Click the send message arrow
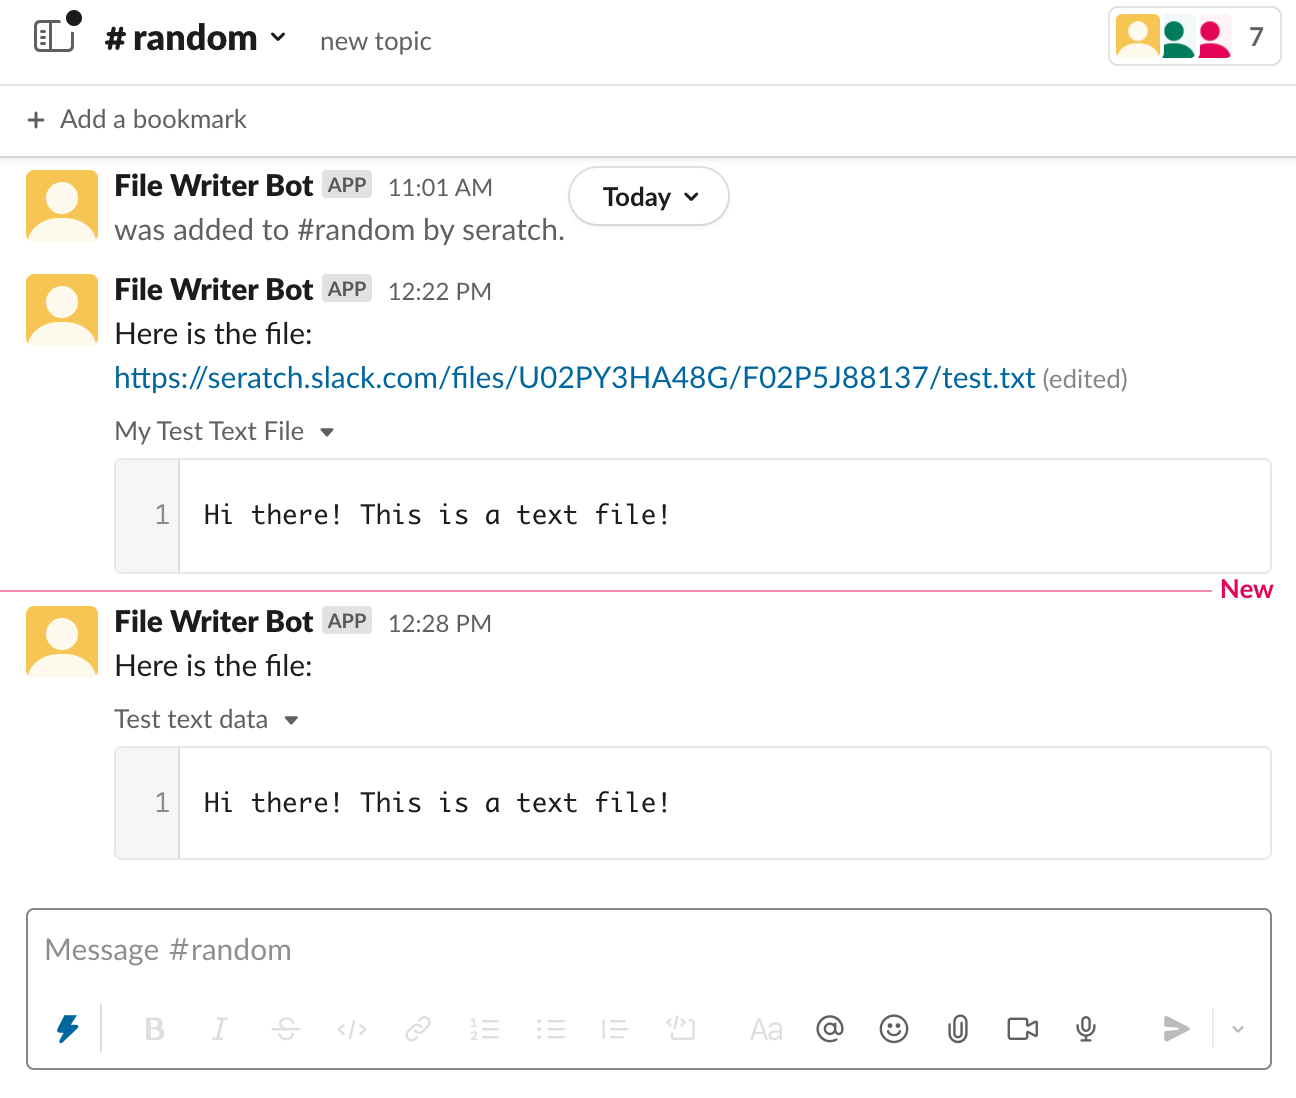 pos(1176,1028)
